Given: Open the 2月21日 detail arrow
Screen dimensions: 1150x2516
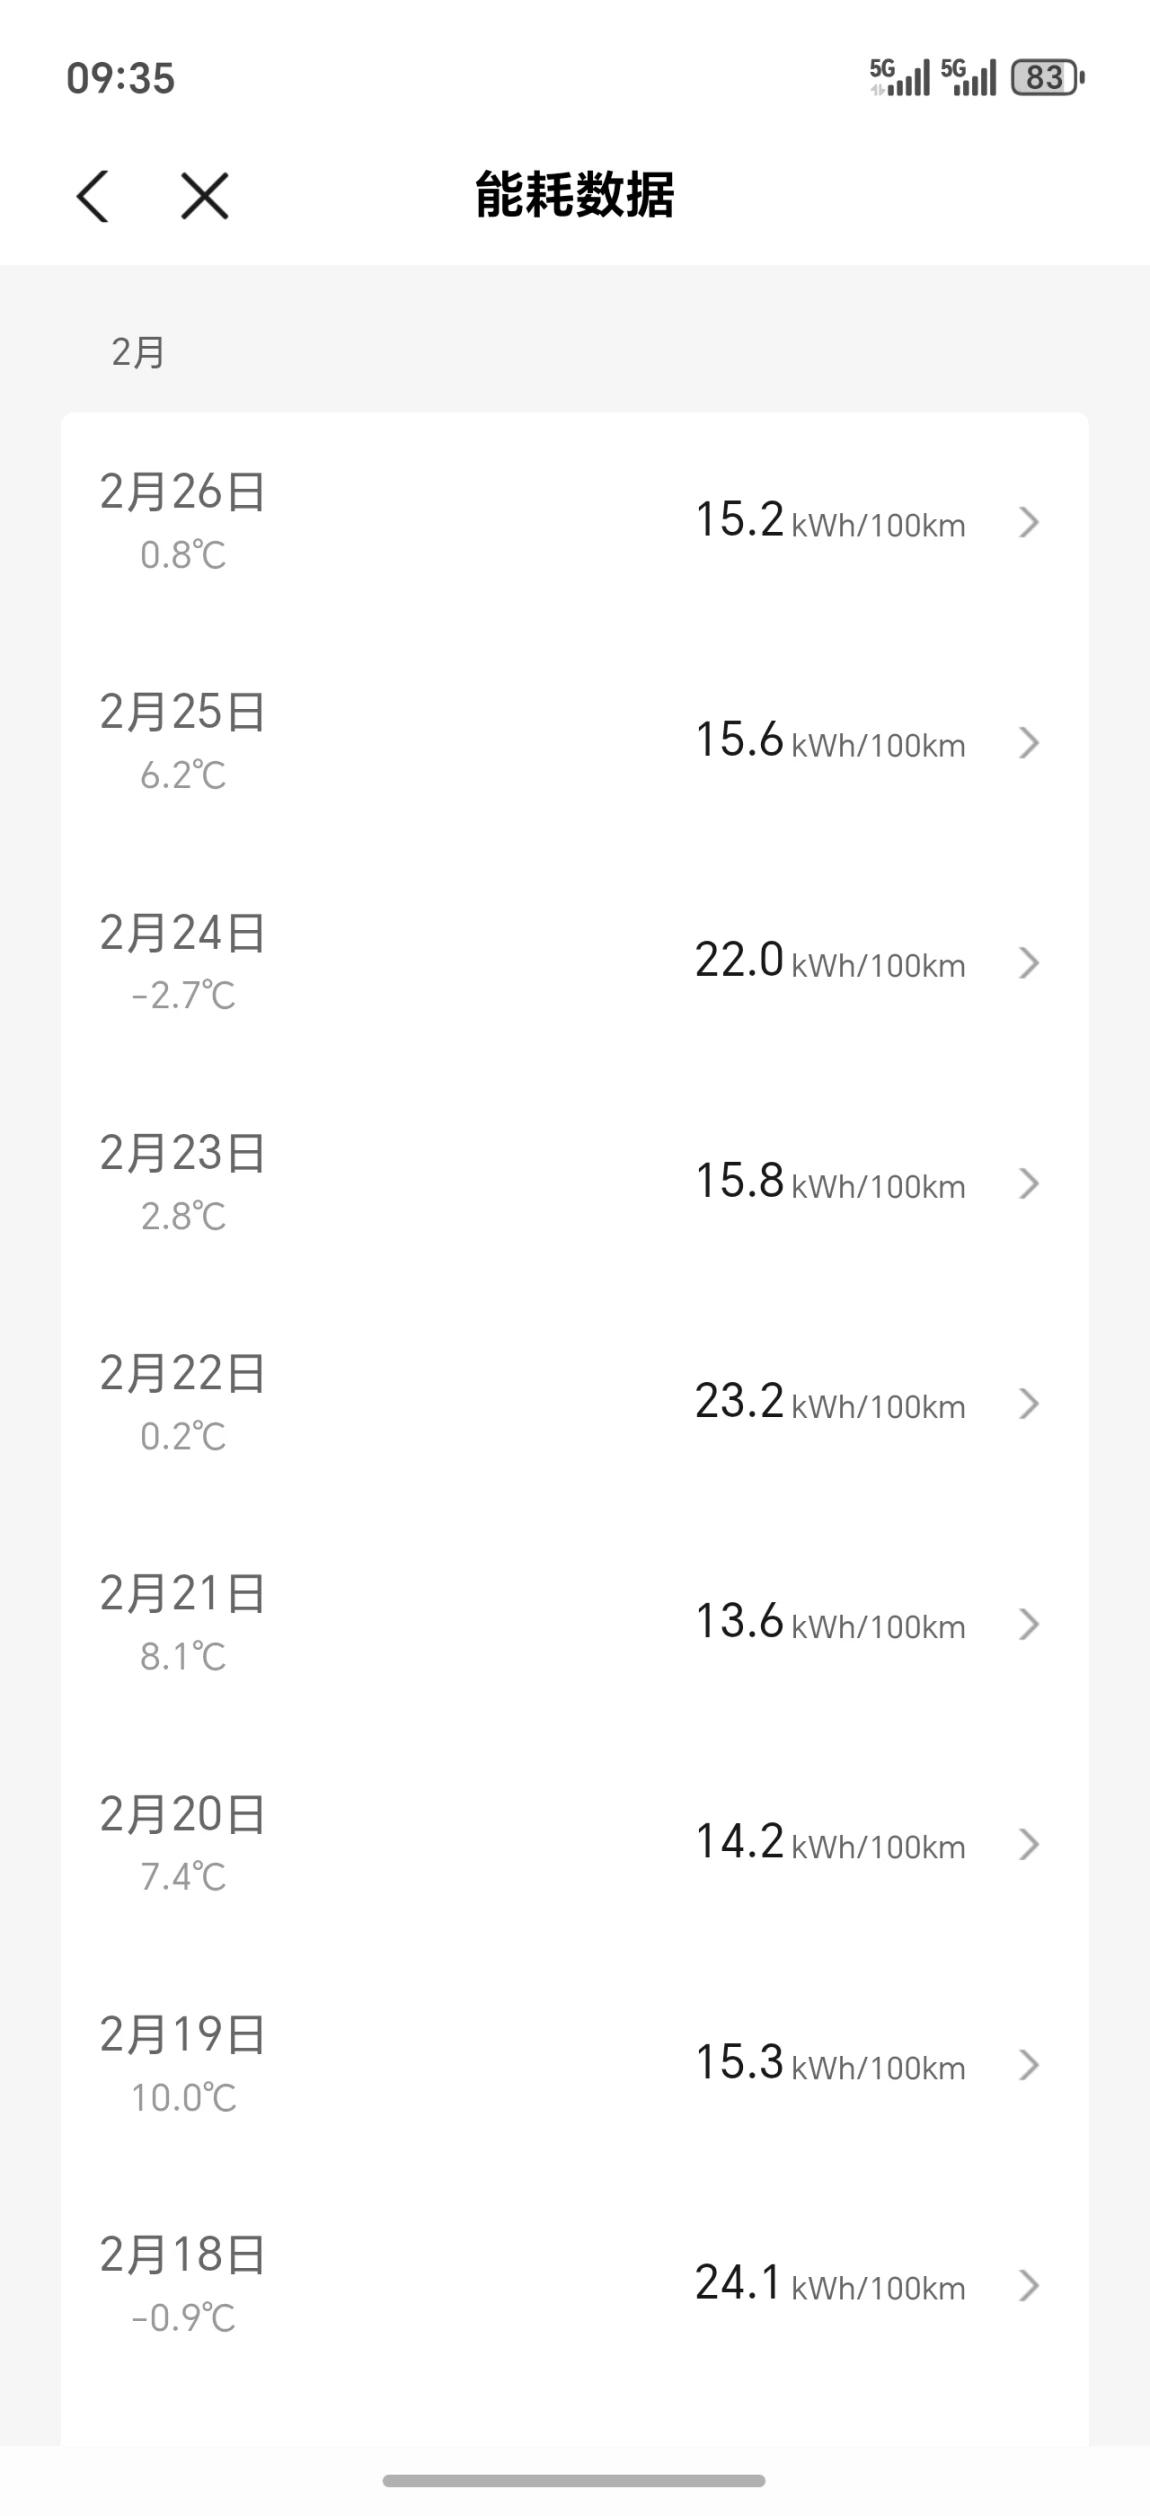Looking at the screenshot, I should tap(1028, 1625).
